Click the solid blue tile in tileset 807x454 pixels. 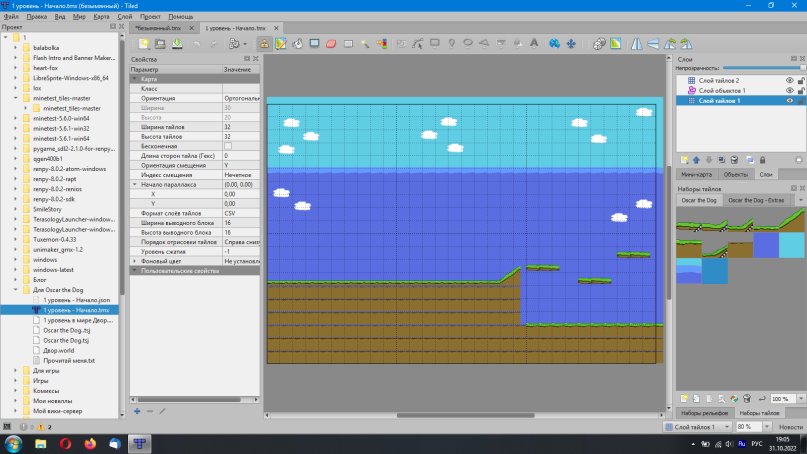coord(766,245)
